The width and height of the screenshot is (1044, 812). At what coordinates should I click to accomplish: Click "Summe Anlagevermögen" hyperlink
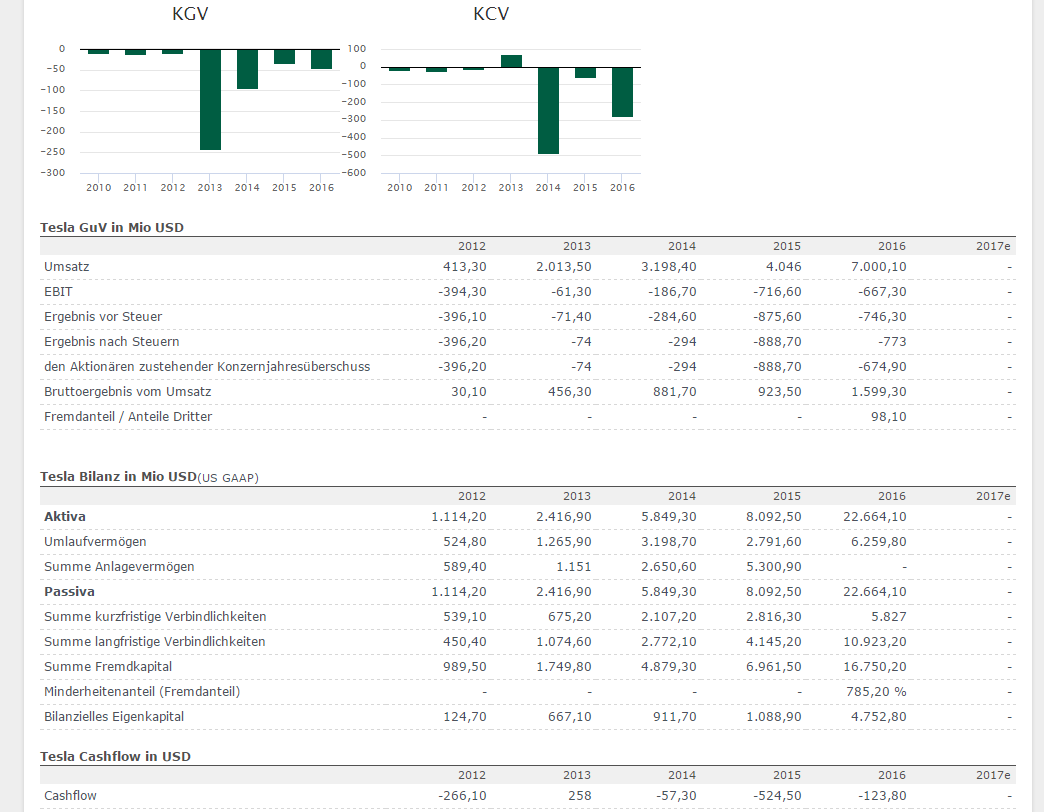(119, 566)
